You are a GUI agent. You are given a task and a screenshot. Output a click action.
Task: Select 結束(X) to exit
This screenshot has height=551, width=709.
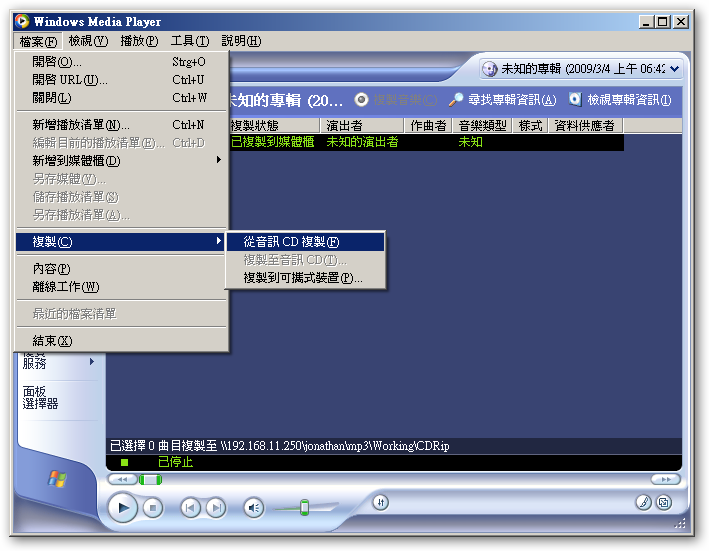121,341
